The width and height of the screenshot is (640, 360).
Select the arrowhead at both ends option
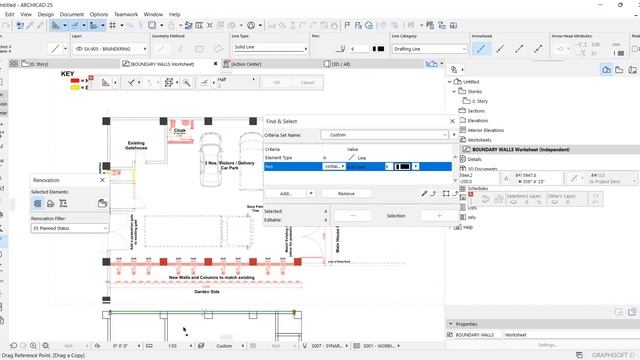pos(538,49)
